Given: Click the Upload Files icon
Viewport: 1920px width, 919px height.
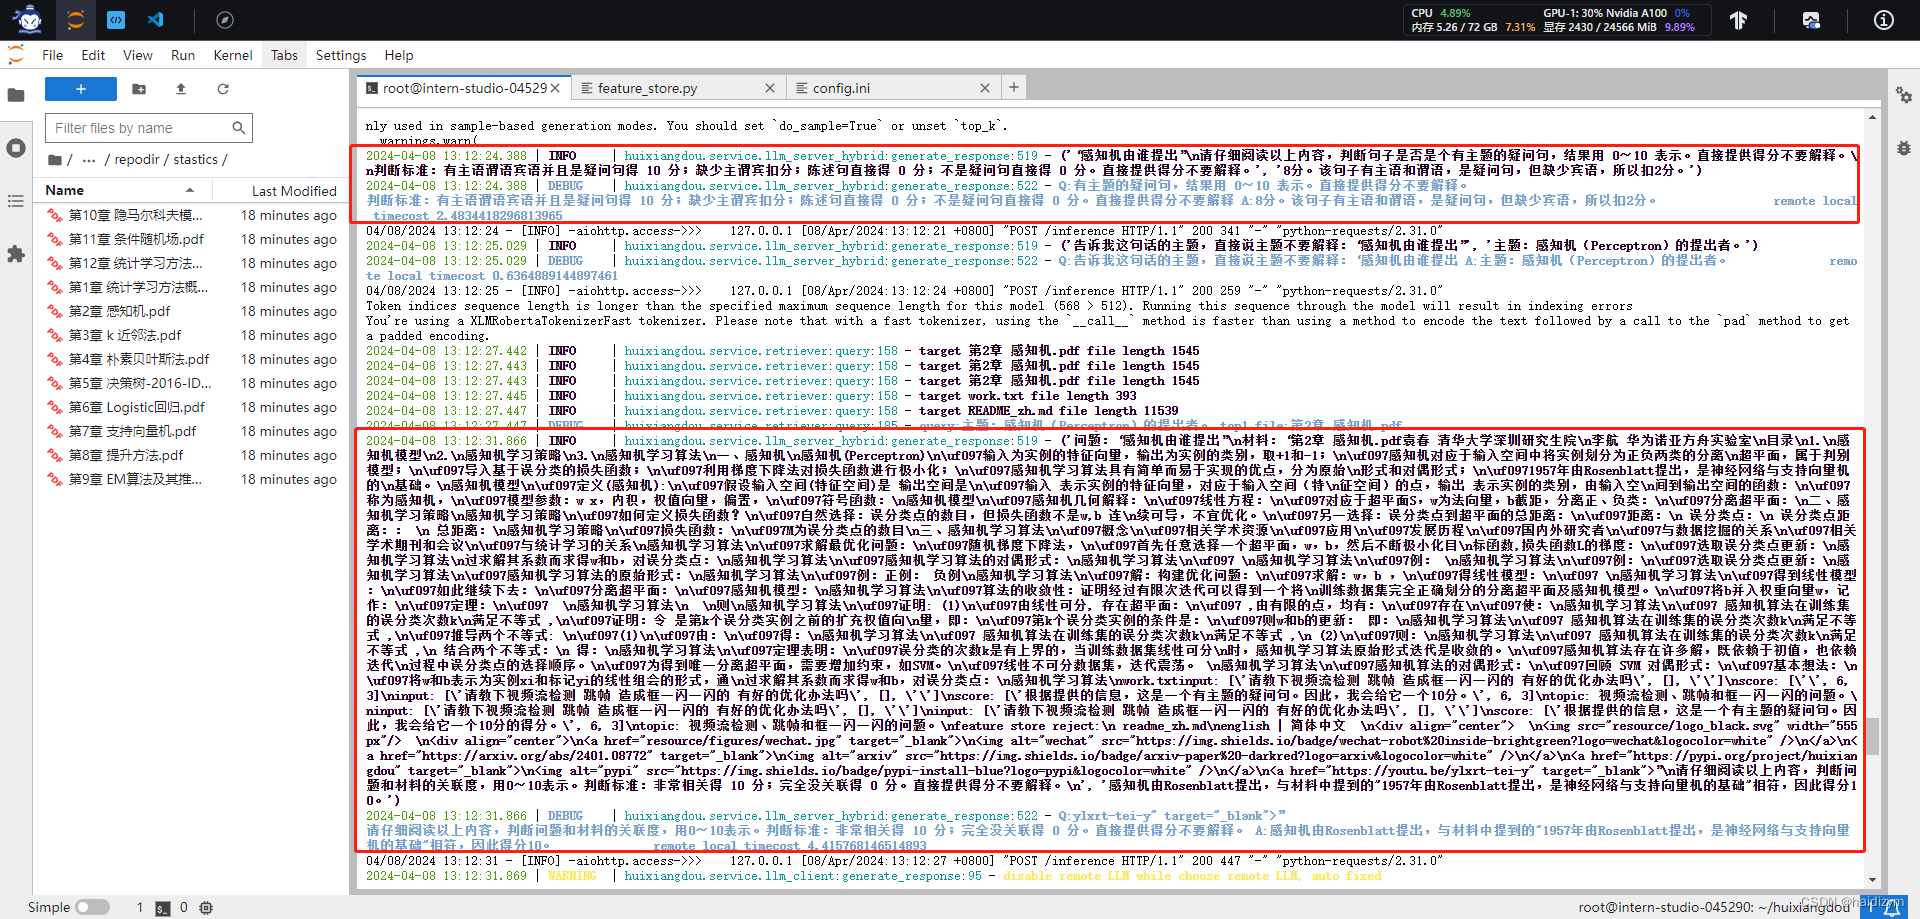Looking at the screenshot, I should click(181, 89).
